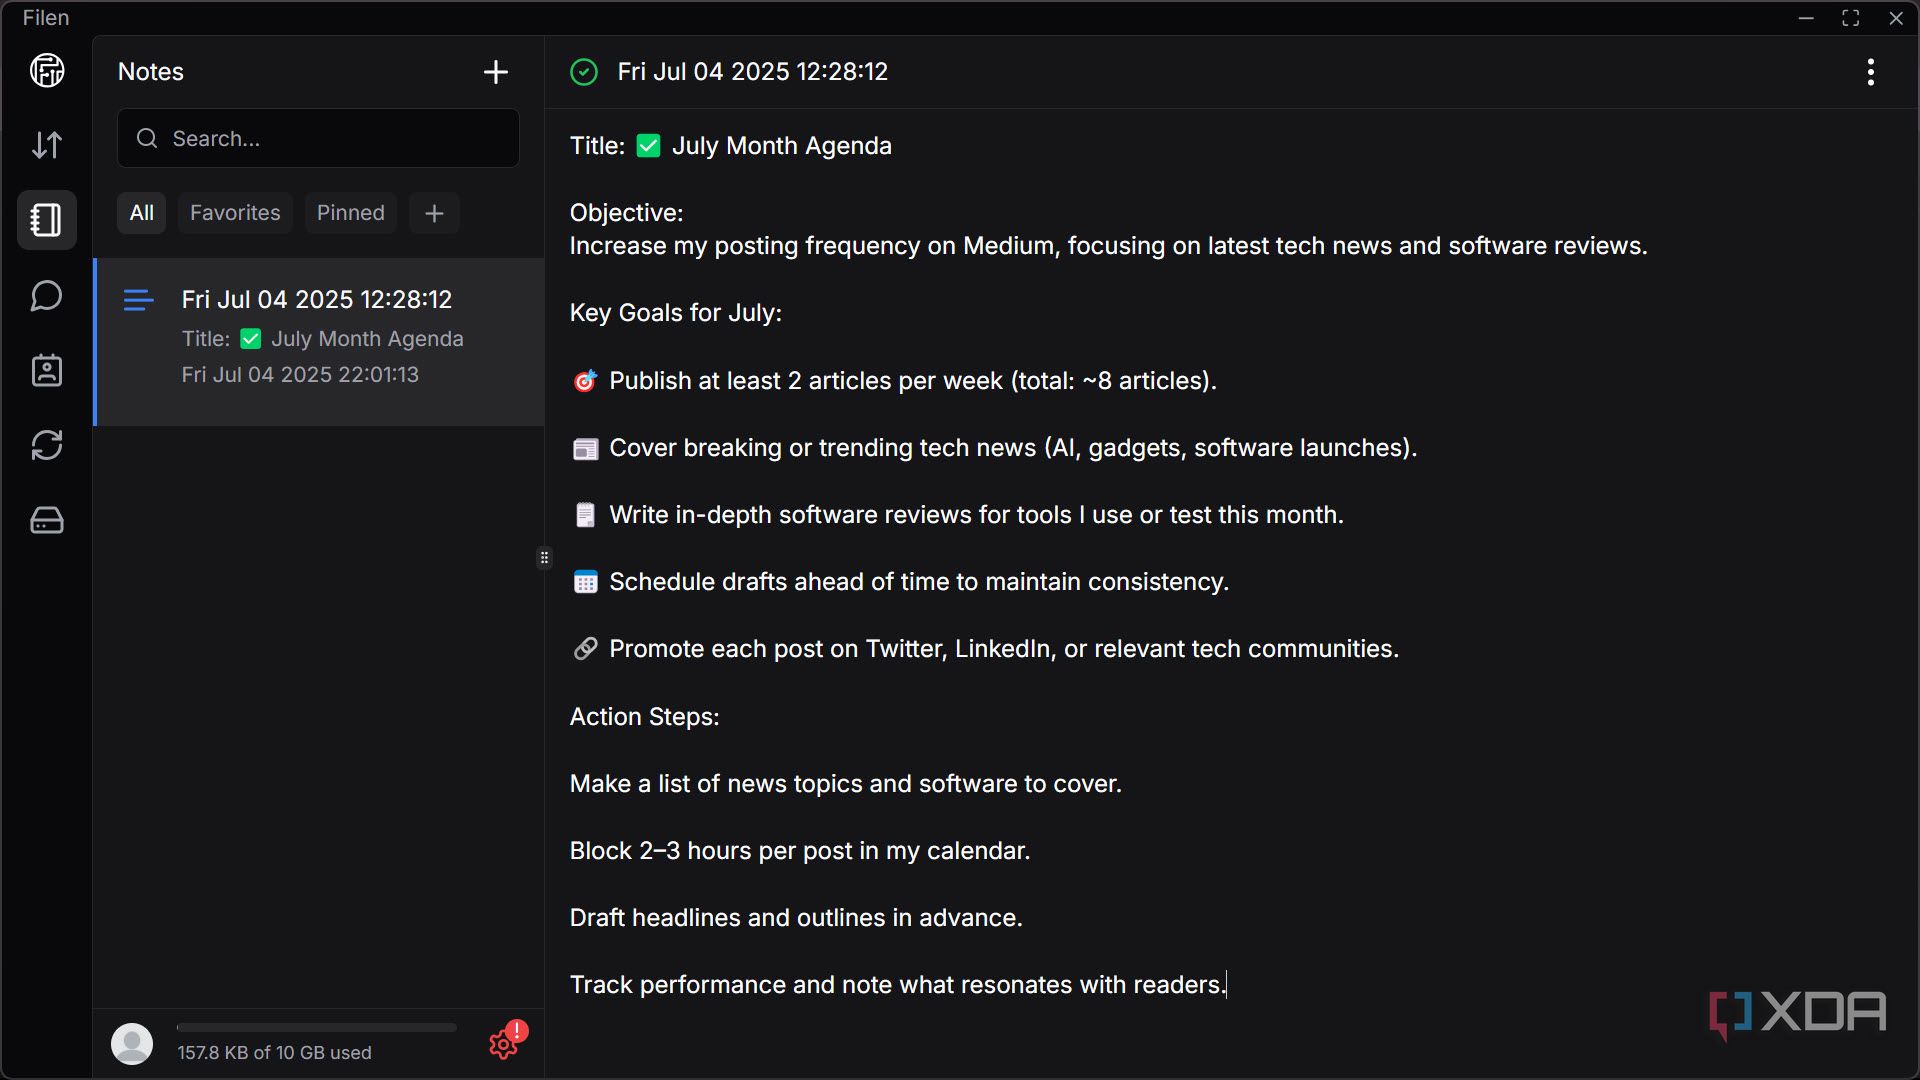Open the Contacts badge icon

tap(47, 370)
